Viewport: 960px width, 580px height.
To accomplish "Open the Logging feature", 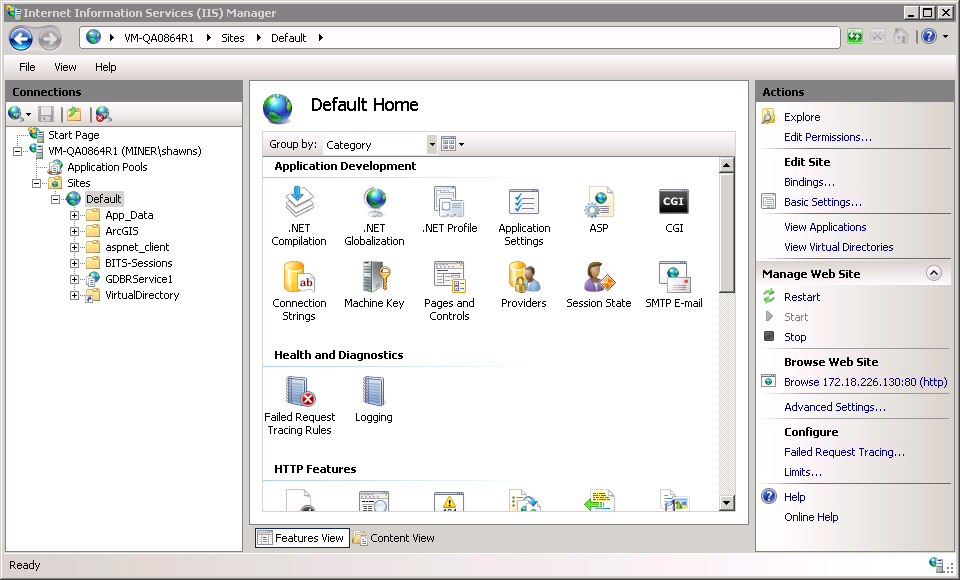I will tap(374, 399).
